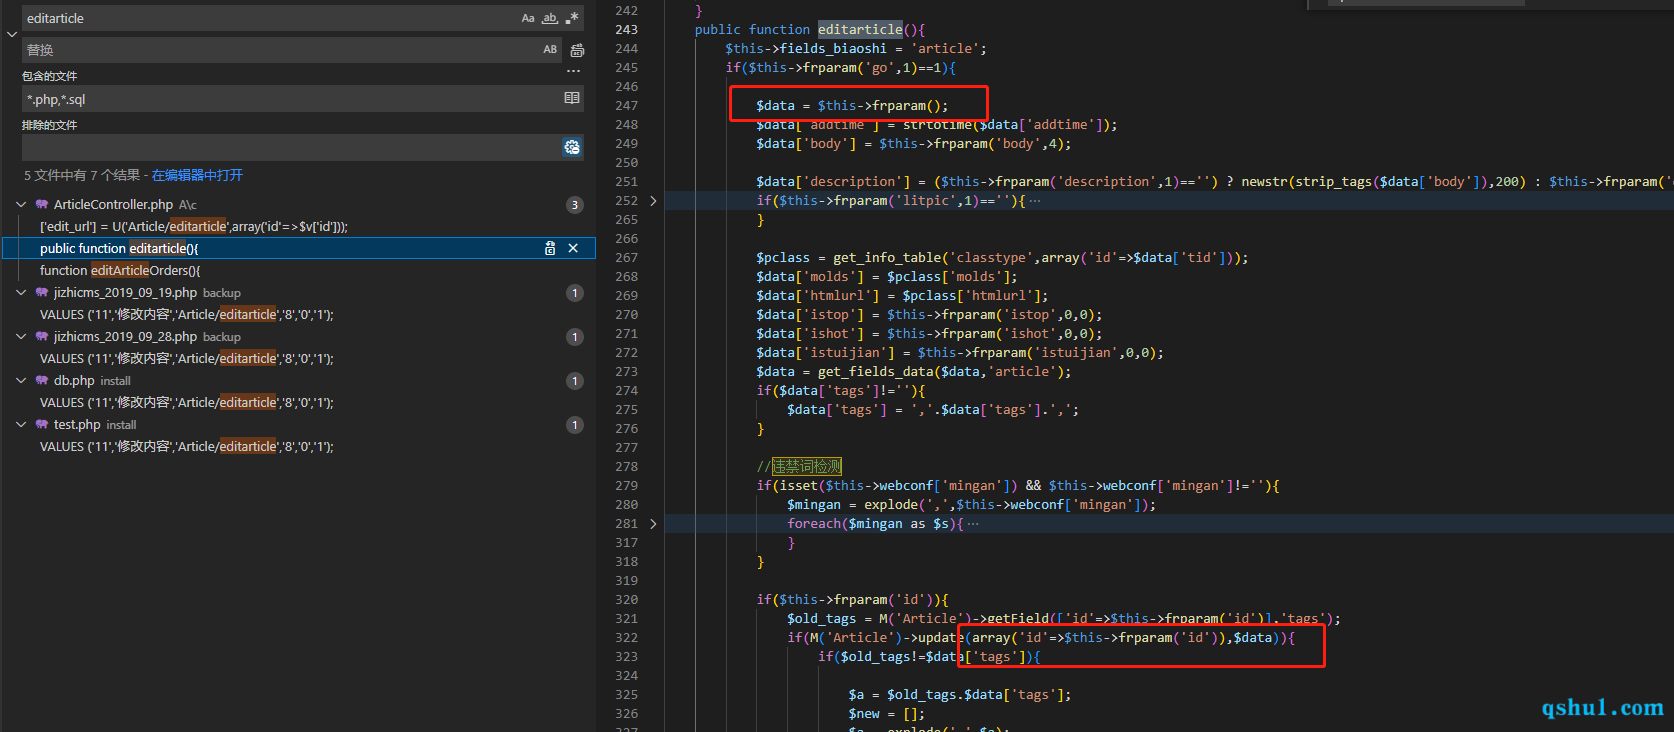Place cursor on highlighted editarticle function name
The height and width of the screenshot is (732, 1674).
coord(860,29)
